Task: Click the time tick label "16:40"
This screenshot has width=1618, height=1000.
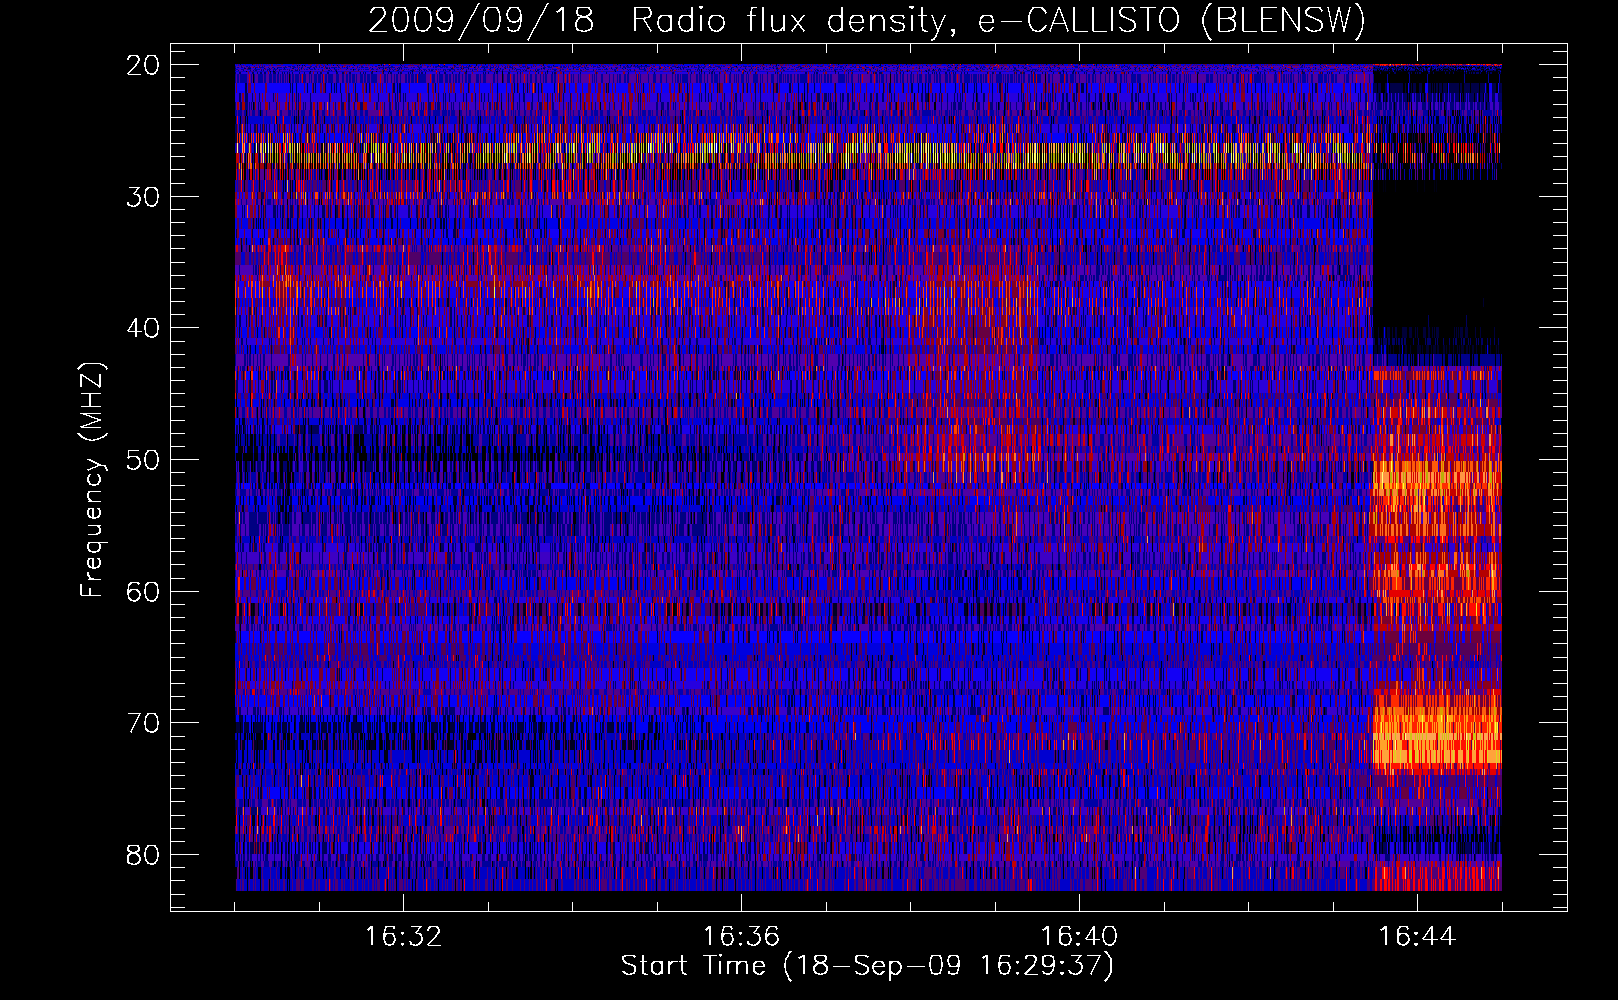Action: (1079, 937)
